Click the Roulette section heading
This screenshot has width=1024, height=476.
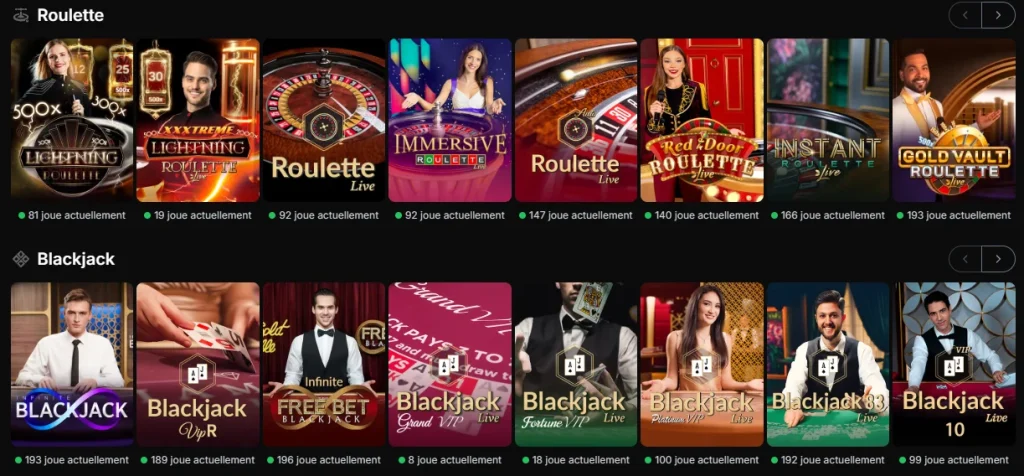(71, 15)
